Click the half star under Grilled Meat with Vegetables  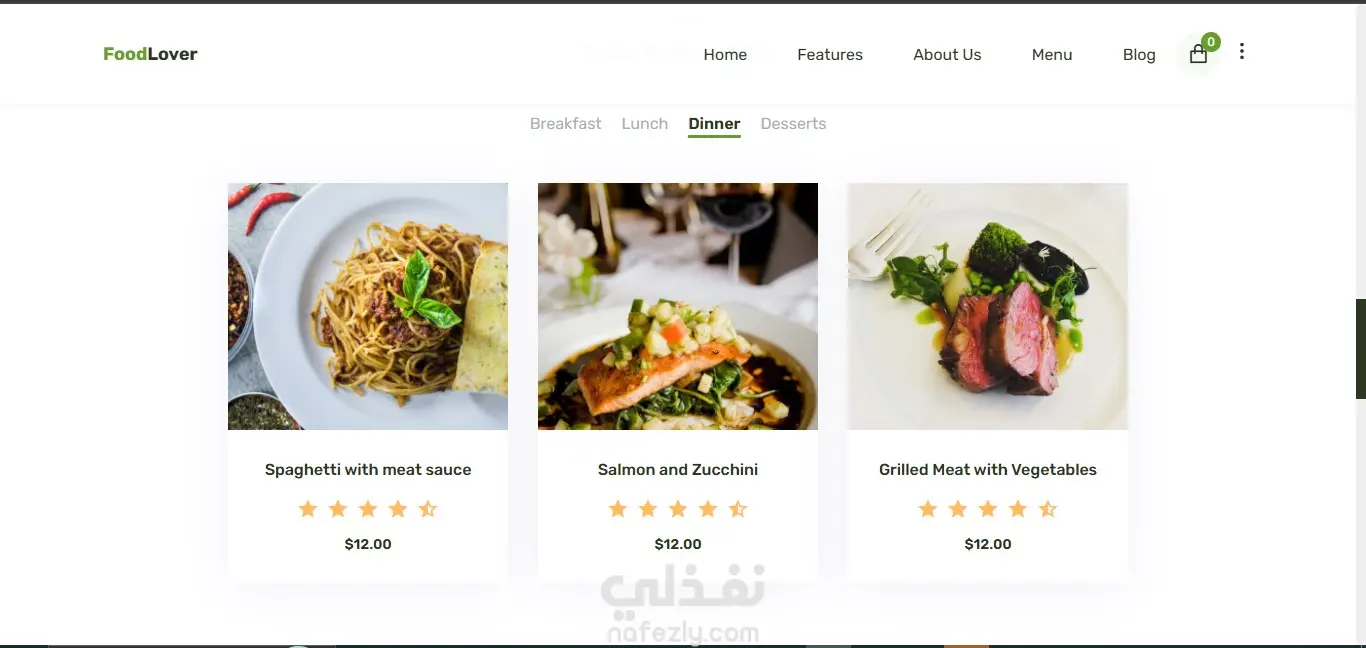tap(1048, 509)
